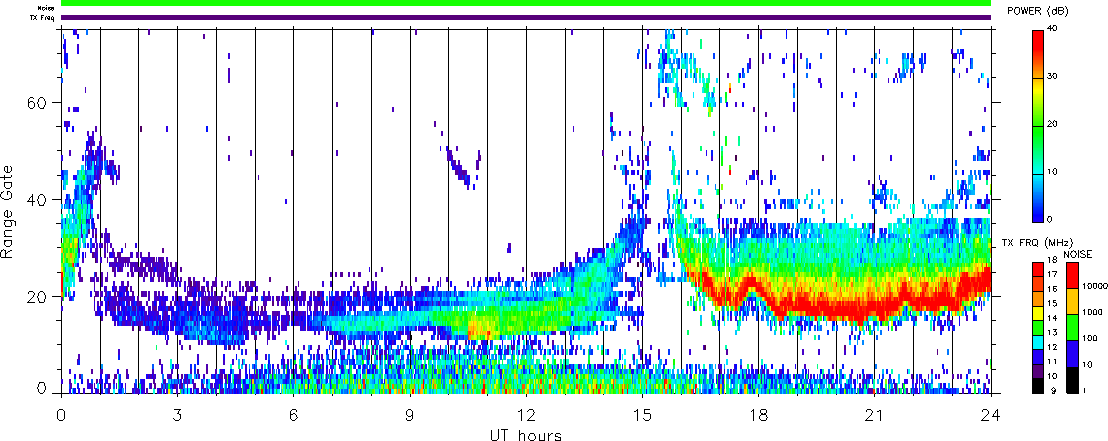
Task: Click the '6' tick on the UT hours axis
Action: [x=293, y=414]
